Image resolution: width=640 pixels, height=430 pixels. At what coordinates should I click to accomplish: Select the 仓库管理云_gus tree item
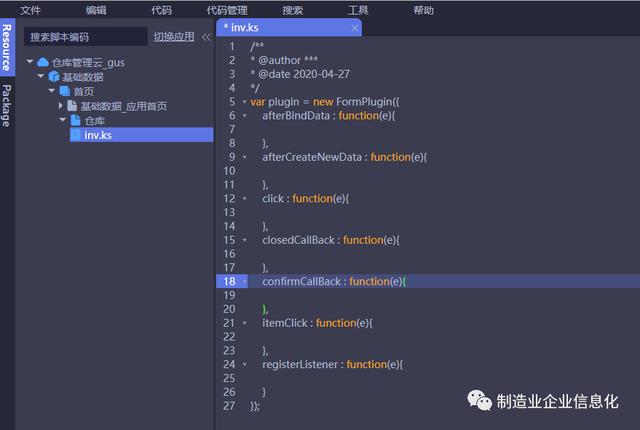pyautogui.click(x=88, y=62)
